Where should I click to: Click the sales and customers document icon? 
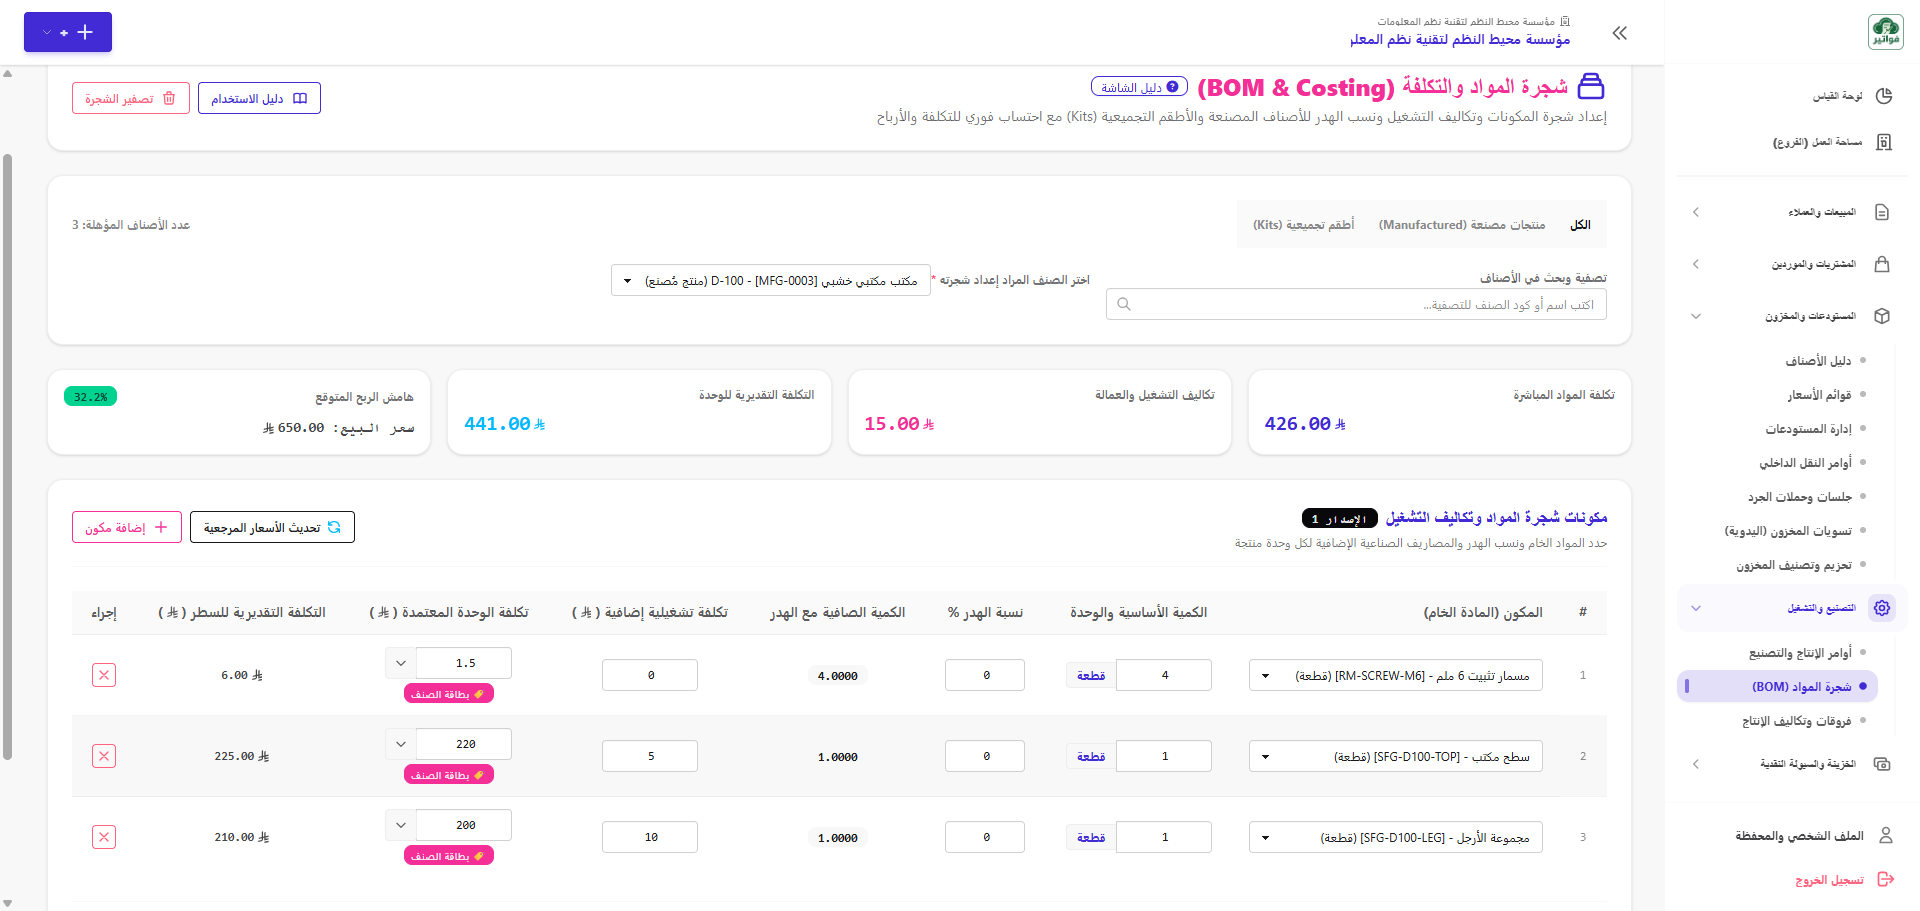tap(1882, 212)
